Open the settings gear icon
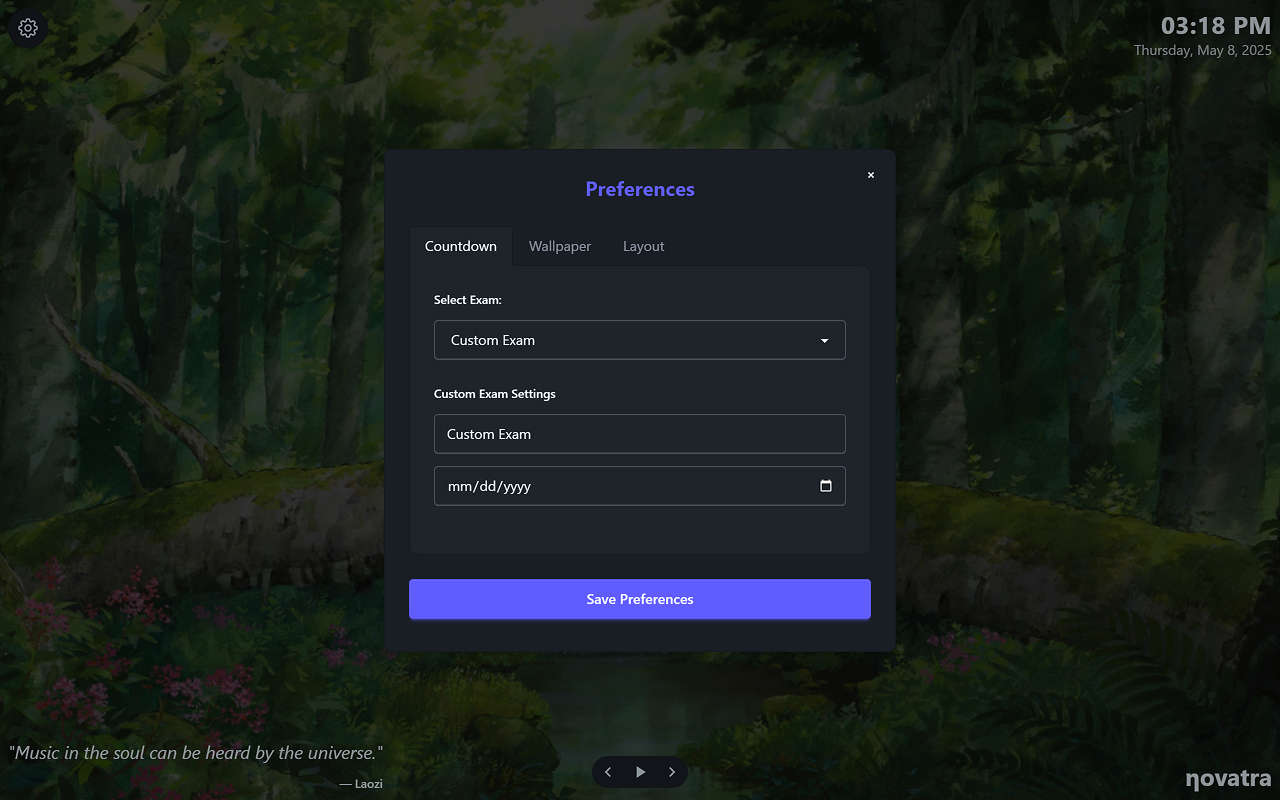The height and width of the screenshot is (800, 1280). [x=28, y=28]
